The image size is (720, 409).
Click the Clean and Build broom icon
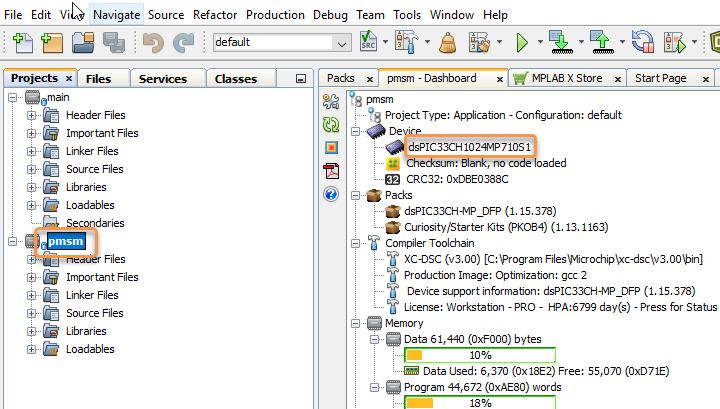tap(448, 43)
